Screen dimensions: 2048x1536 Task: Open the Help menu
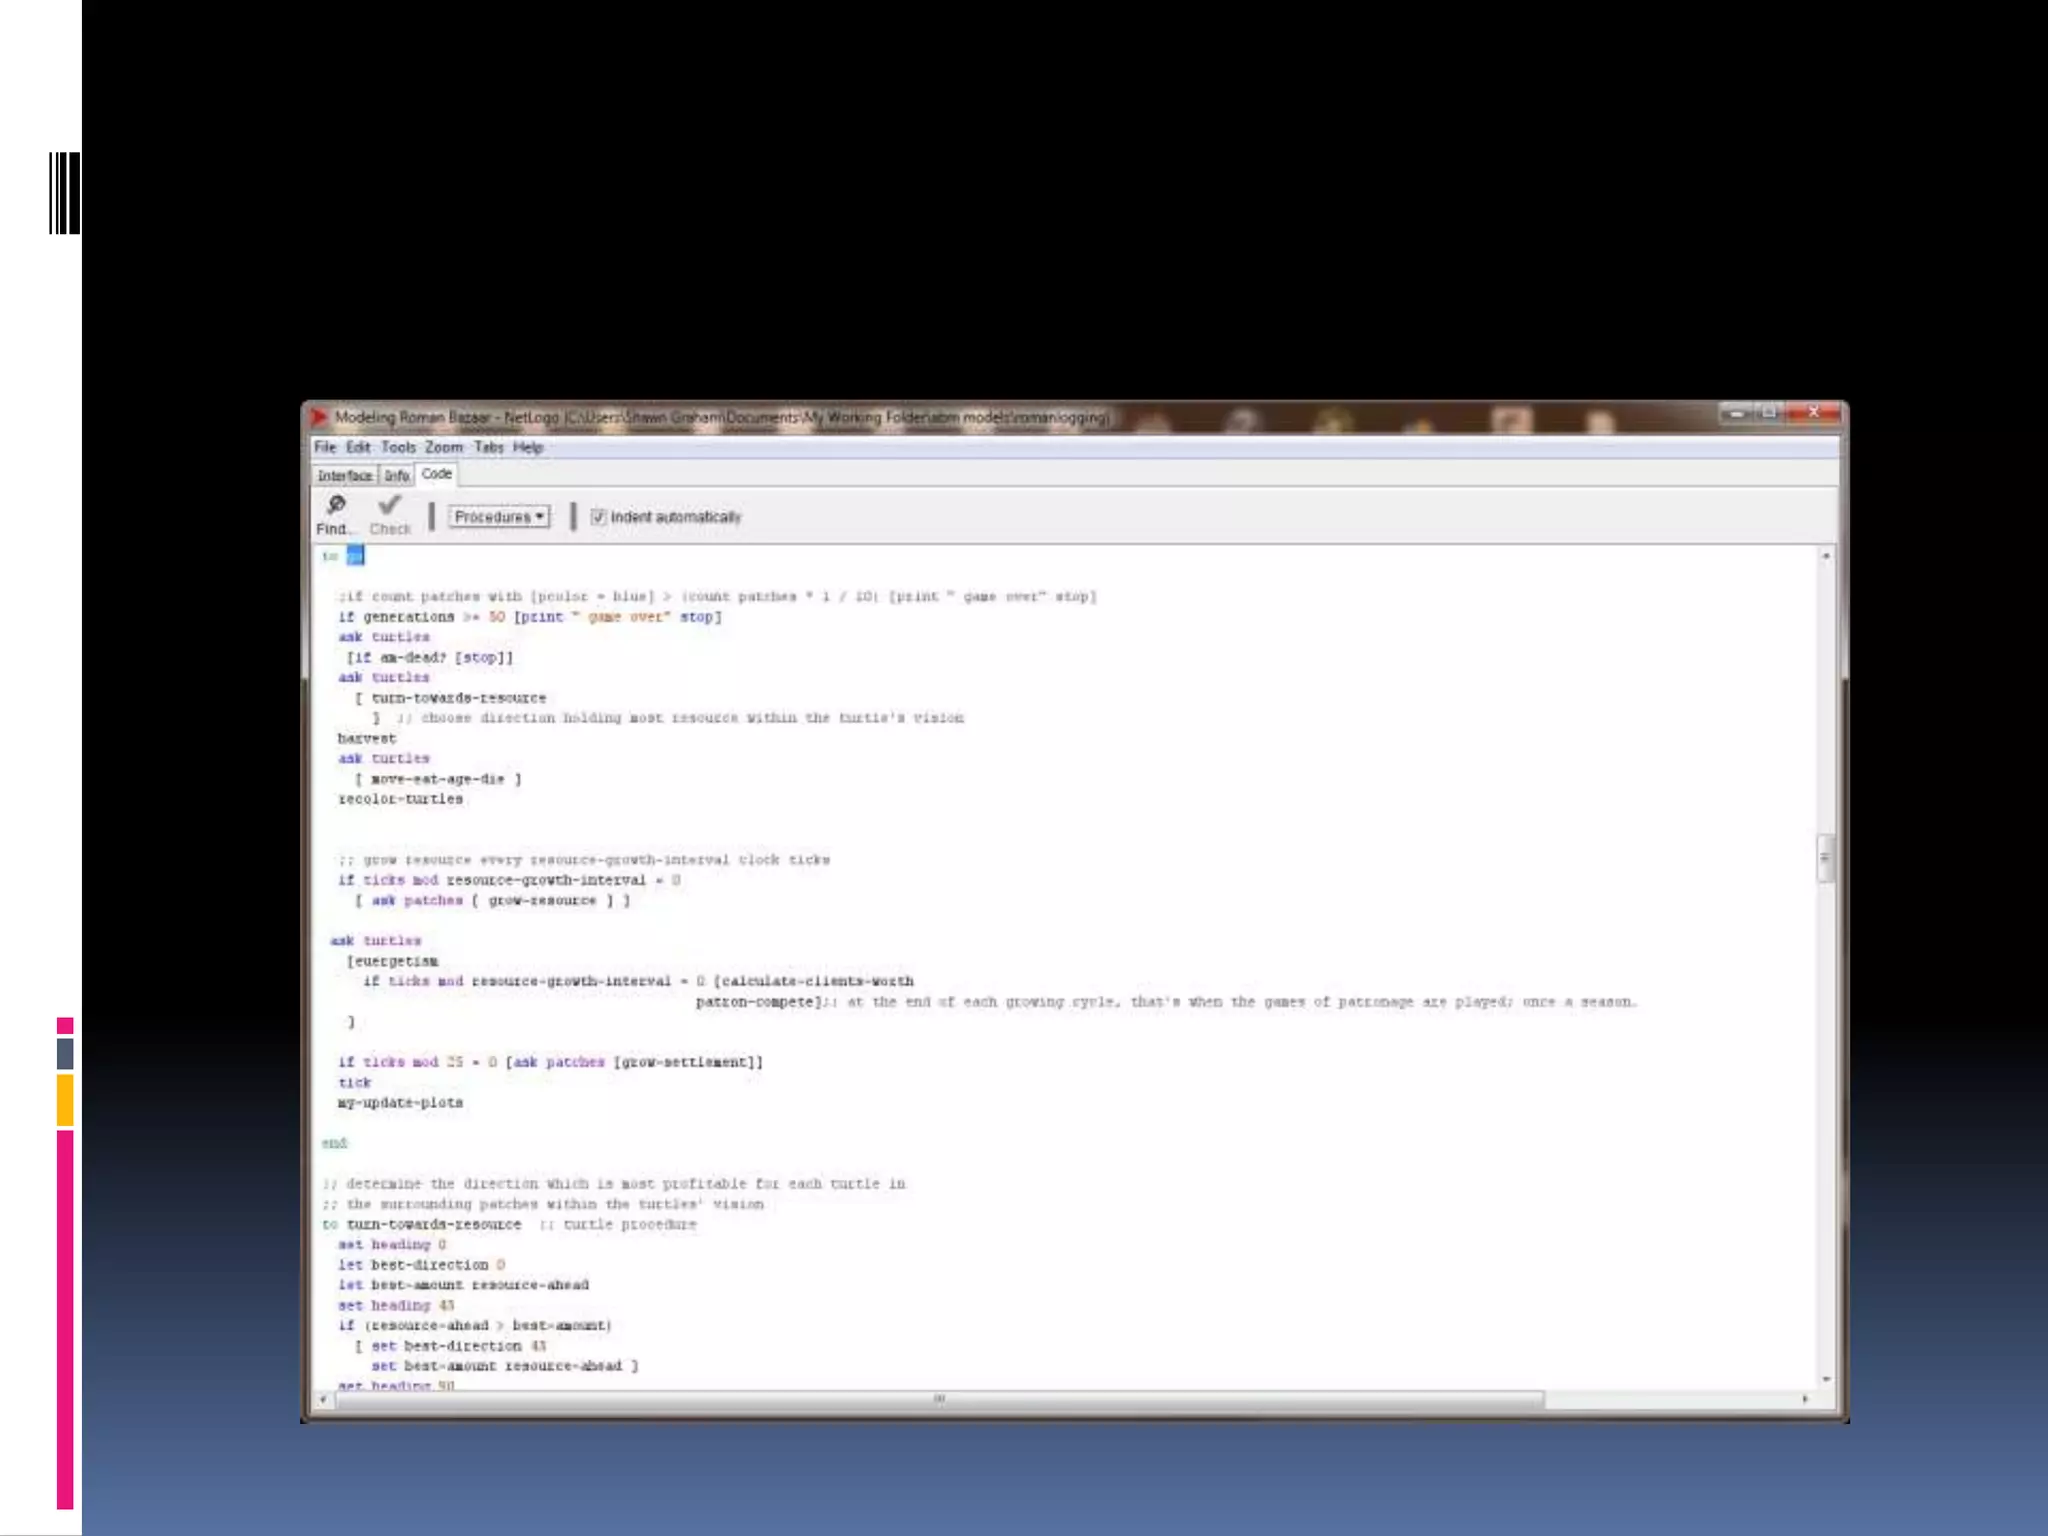[x=527, y=447]
